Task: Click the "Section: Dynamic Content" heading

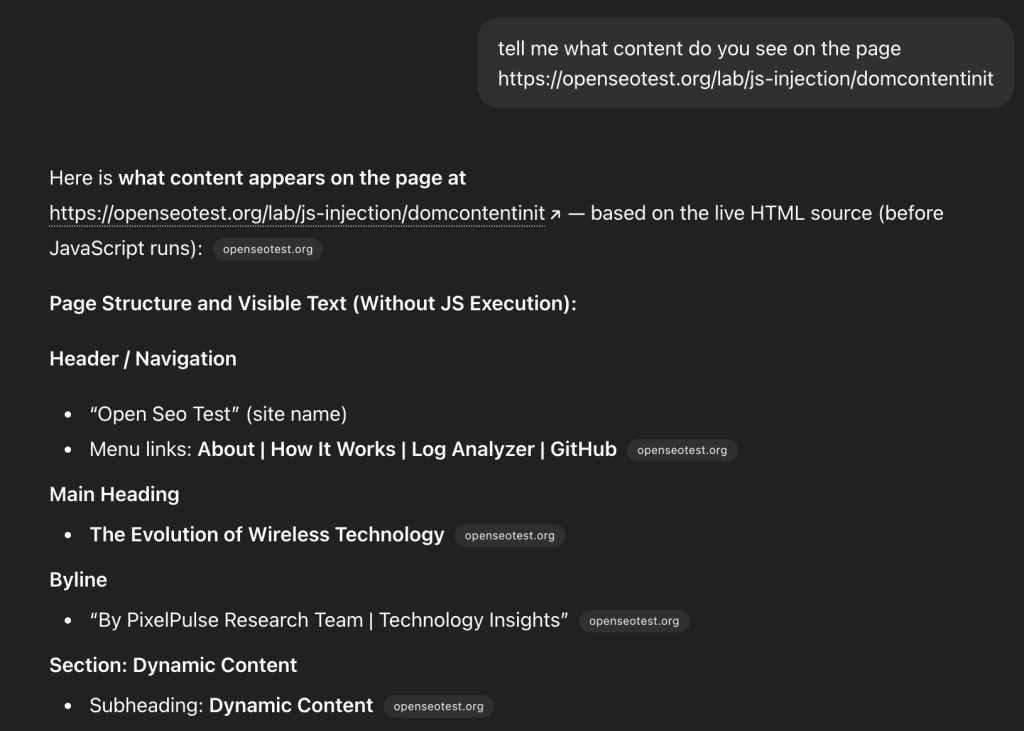Action: (x=173, y=665)
